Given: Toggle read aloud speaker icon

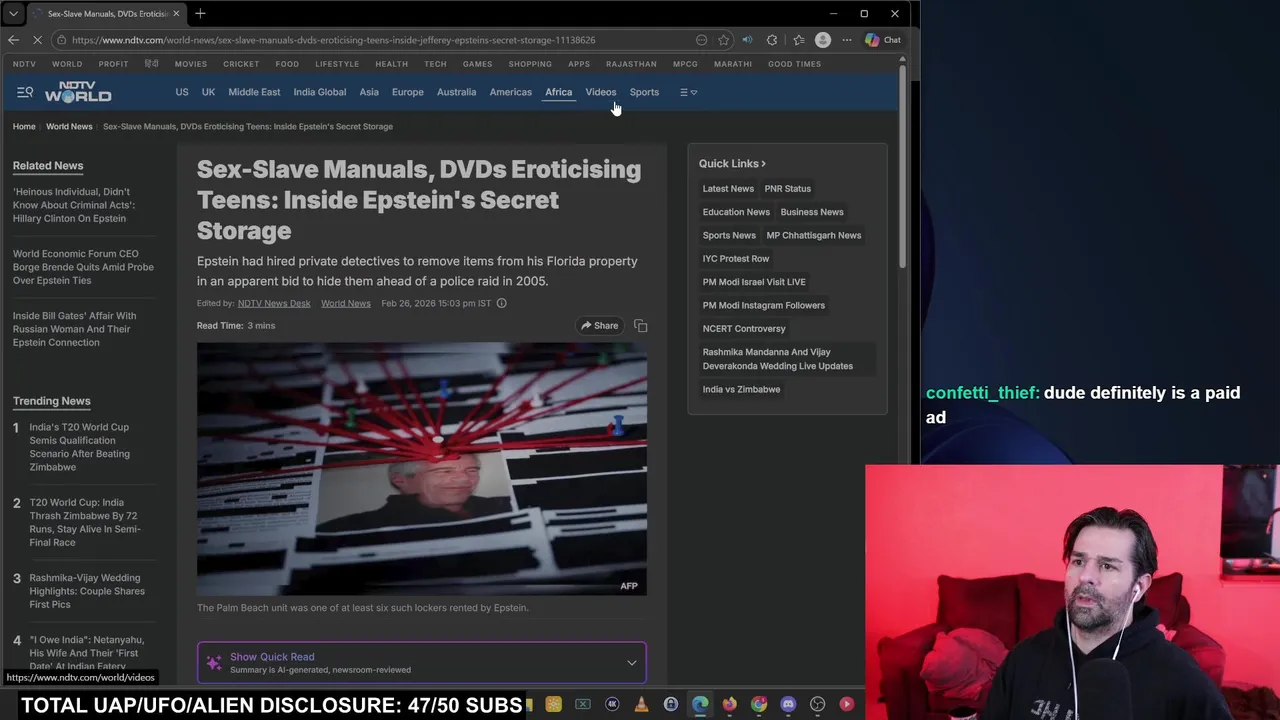Looking at the screenshot, I should click(747, 40).
